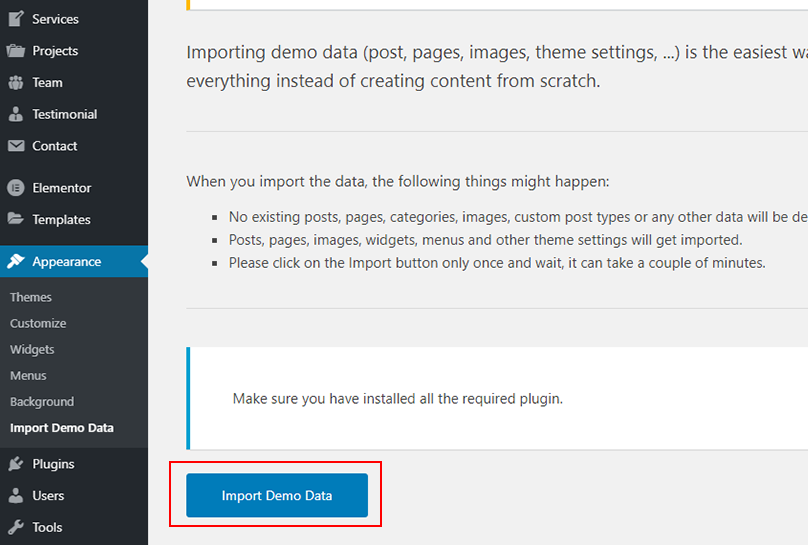Click the Team group icon
Image resolution: width=808 pixels, height=545 pixels.
tap(15, 83)
